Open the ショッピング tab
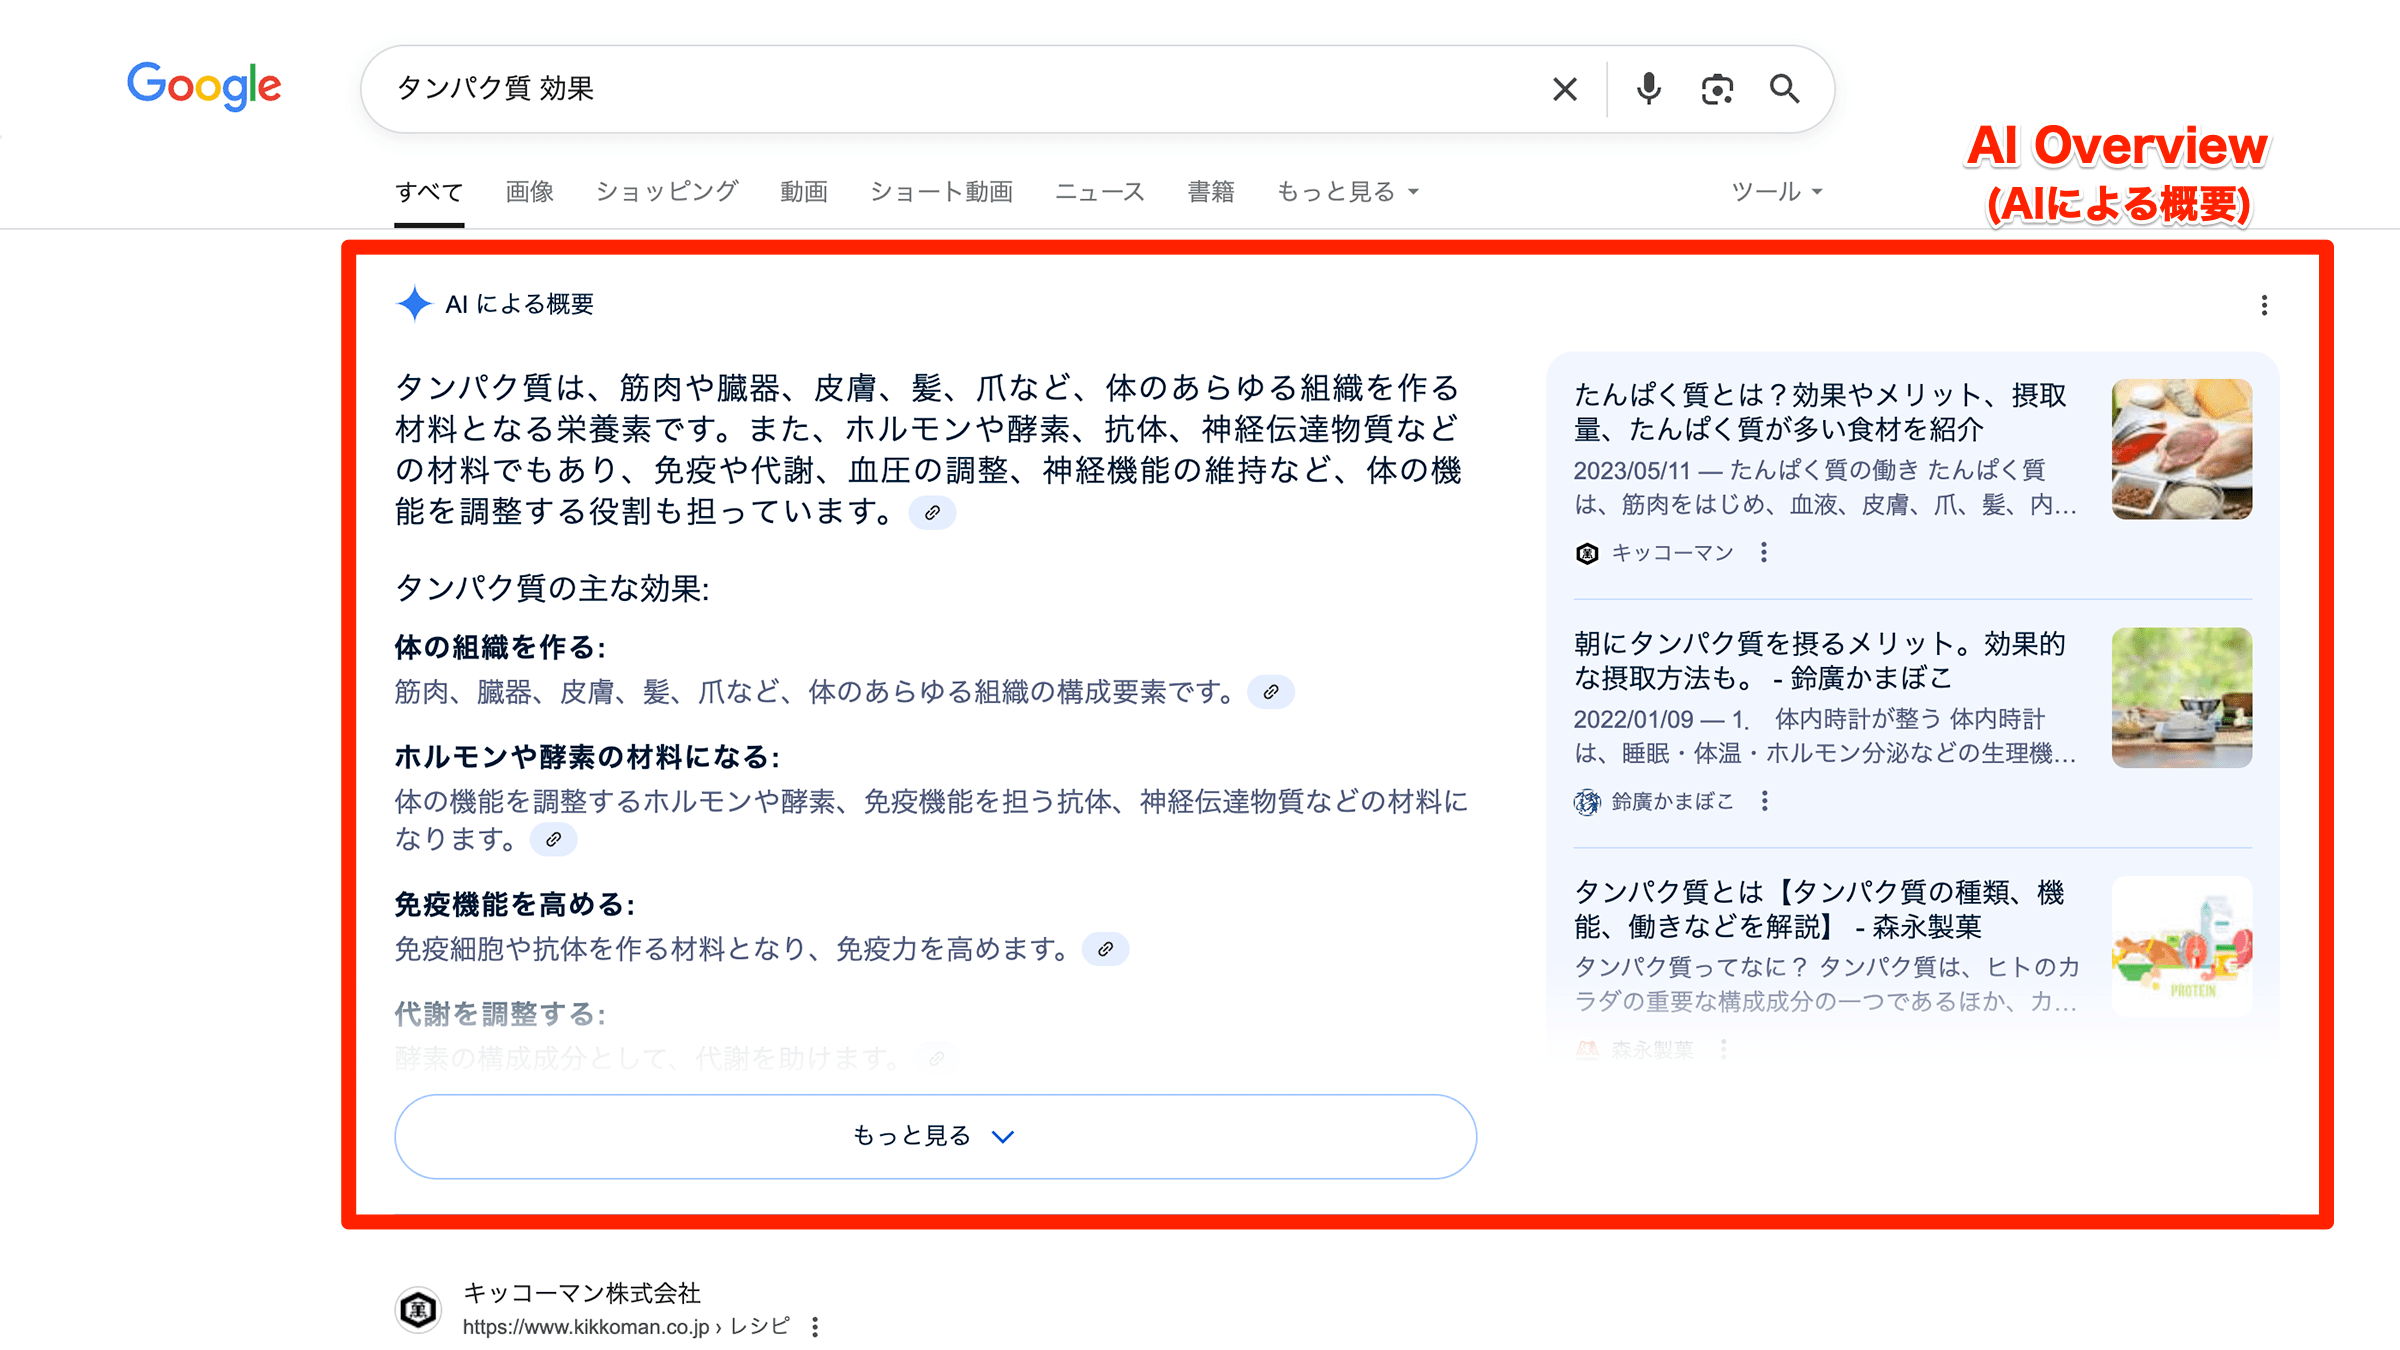Viewport: 2400px width, 1350px height. click(x=667, y=192)
